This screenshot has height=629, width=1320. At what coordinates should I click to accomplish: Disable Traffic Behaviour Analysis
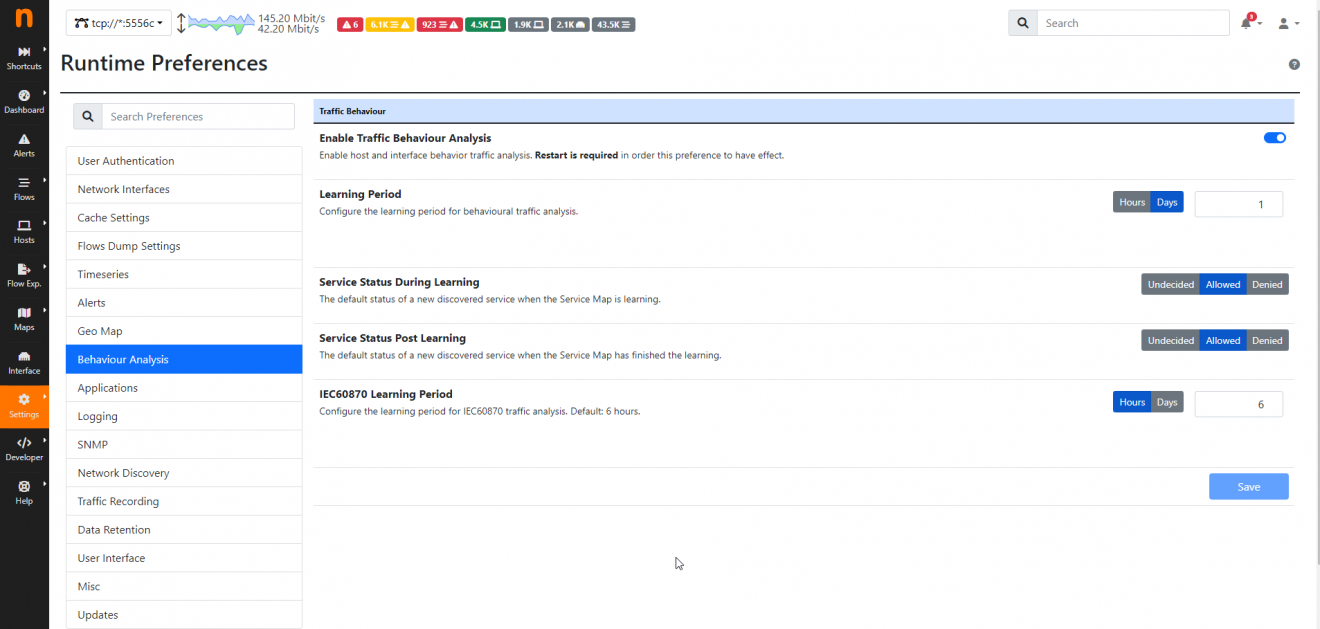coord(1274,137)
